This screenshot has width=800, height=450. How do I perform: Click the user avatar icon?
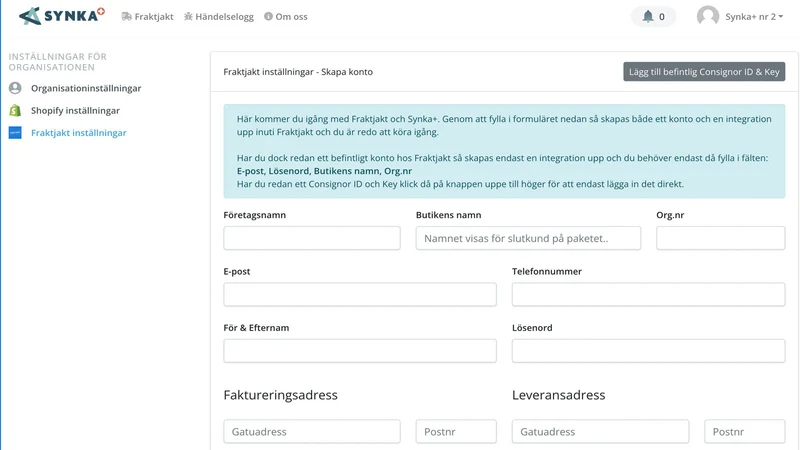pyautogui.click(x=708, y=16)
